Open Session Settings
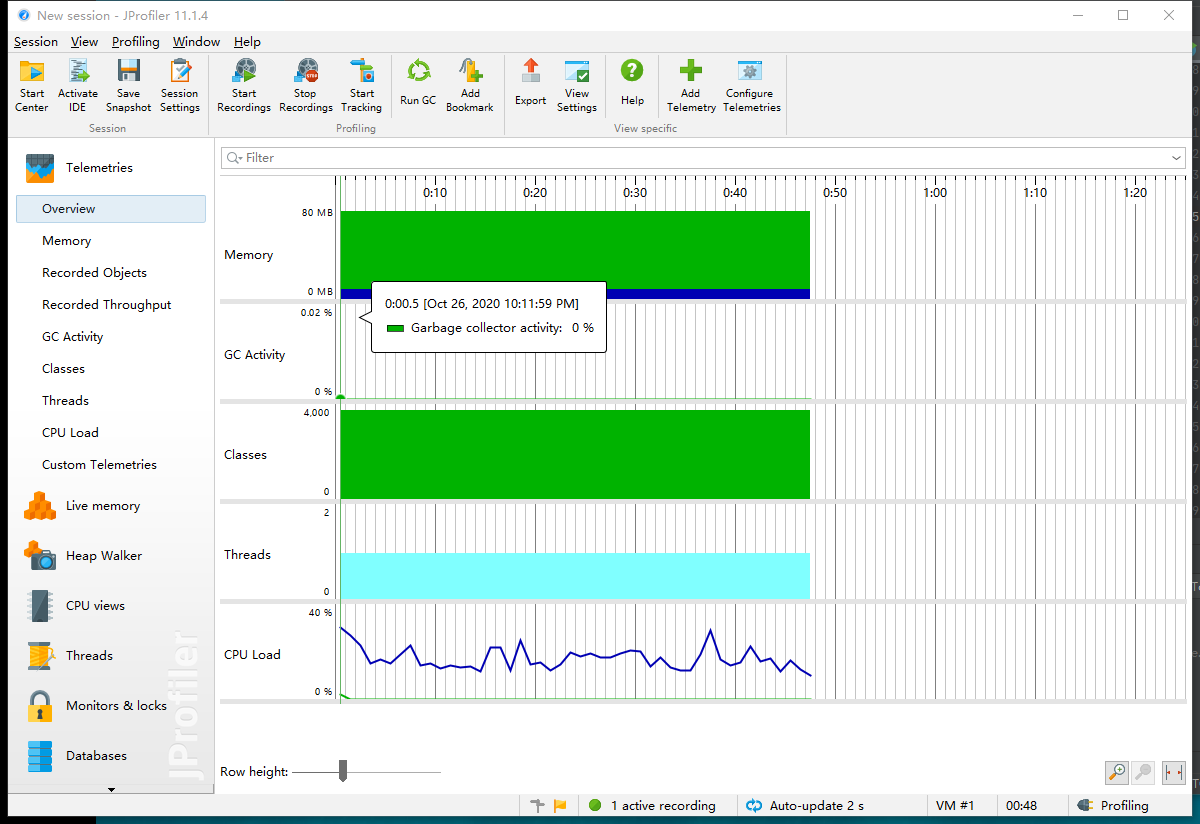 click(180, 86)
